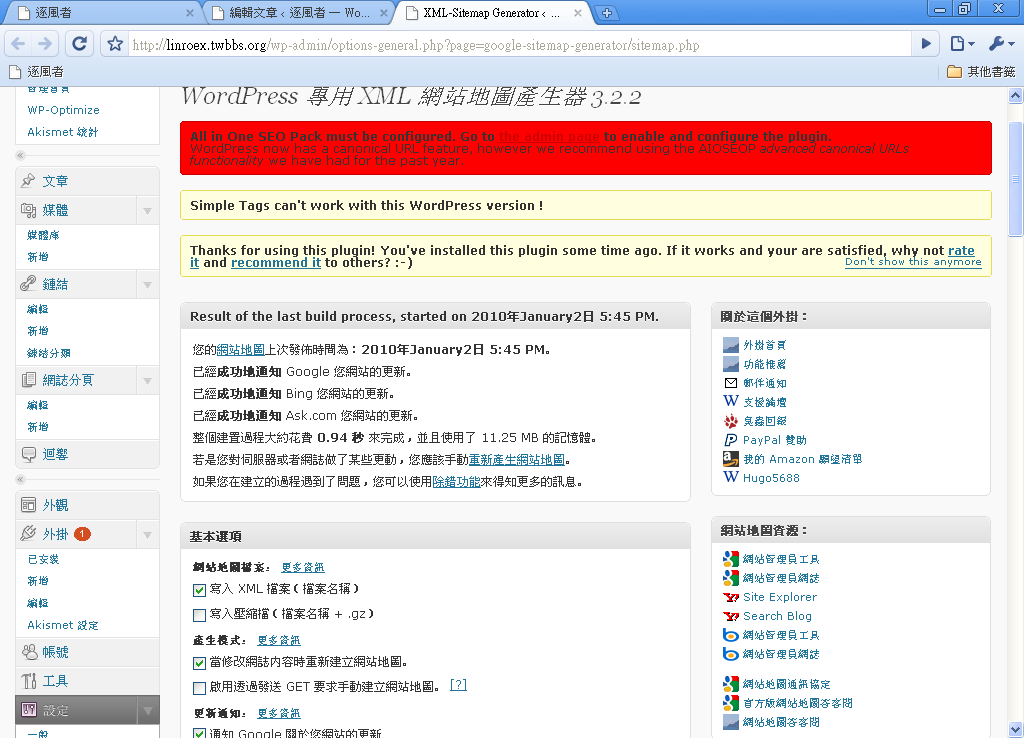
Task: Click the page scrollbar up arrow
Action: point(1016,96)
